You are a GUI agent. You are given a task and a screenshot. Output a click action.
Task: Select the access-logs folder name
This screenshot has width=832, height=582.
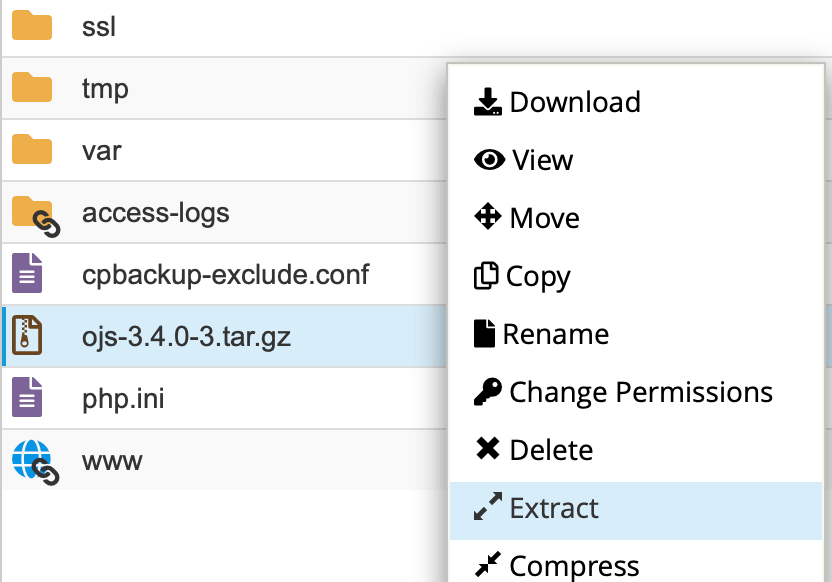(155, 212)
